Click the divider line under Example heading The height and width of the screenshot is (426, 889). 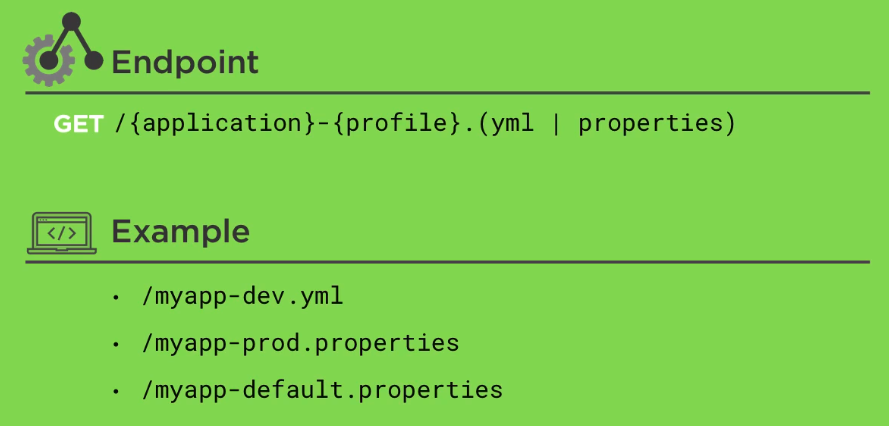448,262
